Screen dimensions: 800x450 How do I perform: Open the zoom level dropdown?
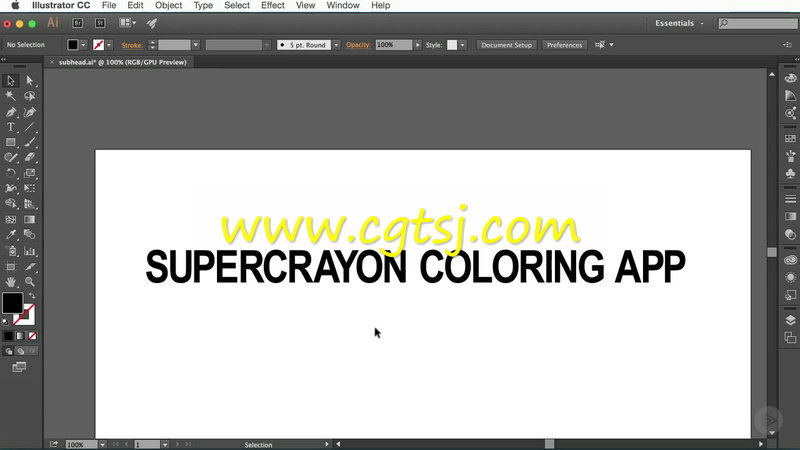103,445
